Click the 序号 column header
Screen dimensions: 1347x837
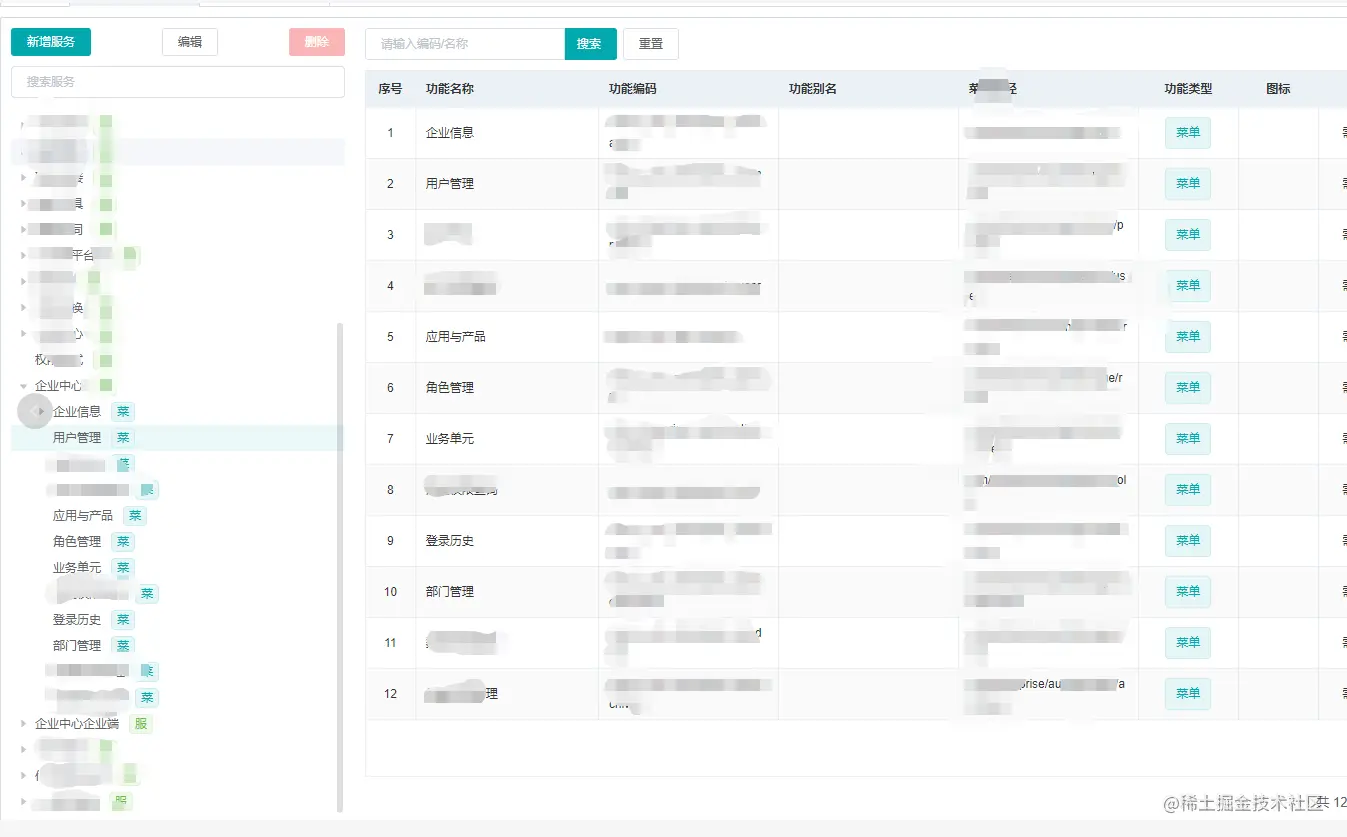pos(390,89)
